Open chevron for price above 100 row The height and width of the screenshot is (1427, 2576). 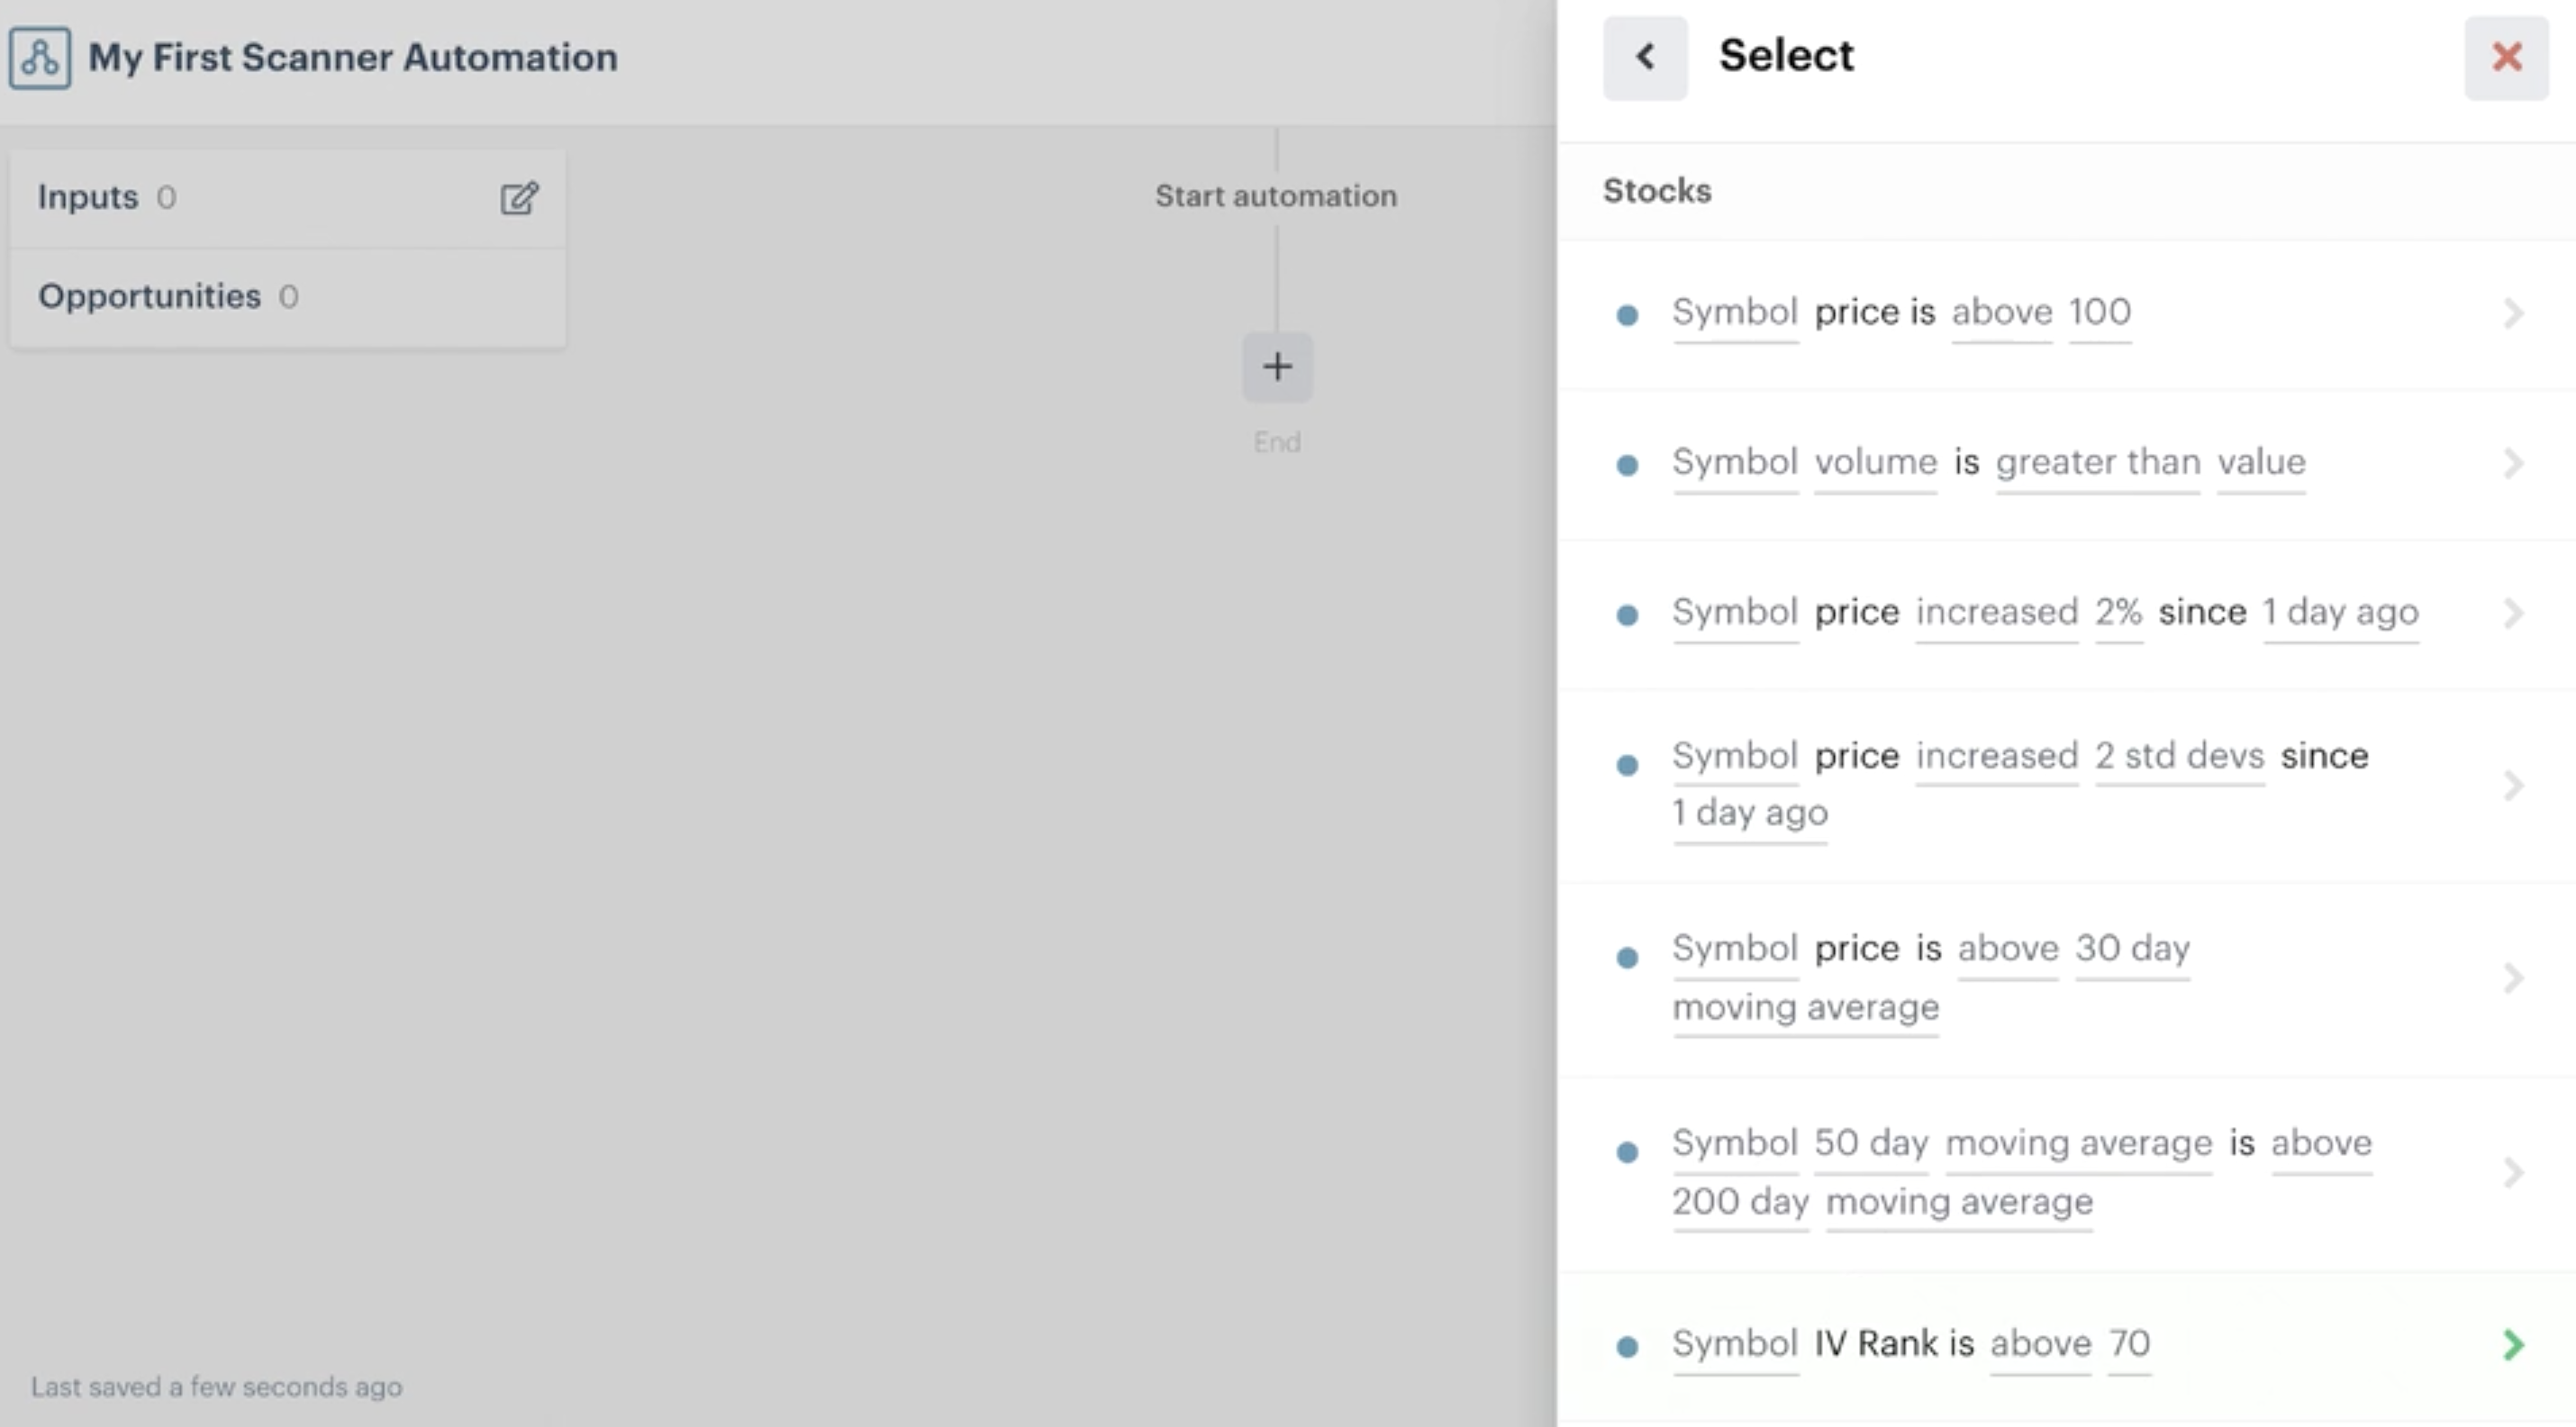pos(2513,314)
